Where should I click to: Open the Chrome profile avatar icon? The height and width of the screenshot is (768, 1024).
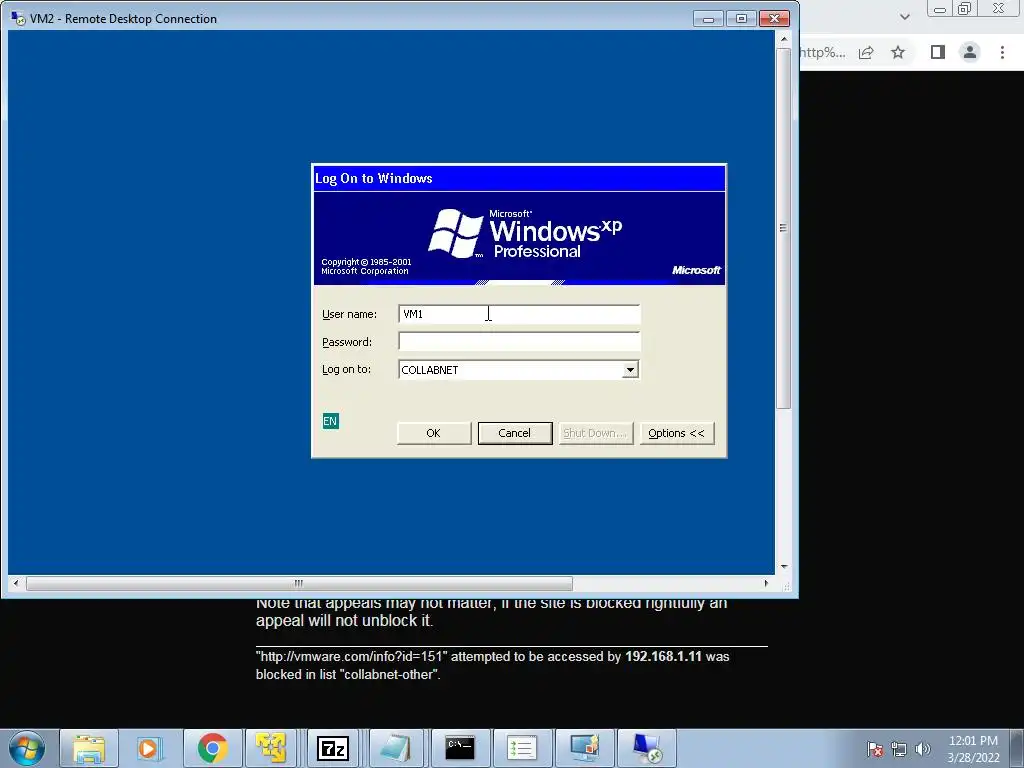[x=970, y=52]
